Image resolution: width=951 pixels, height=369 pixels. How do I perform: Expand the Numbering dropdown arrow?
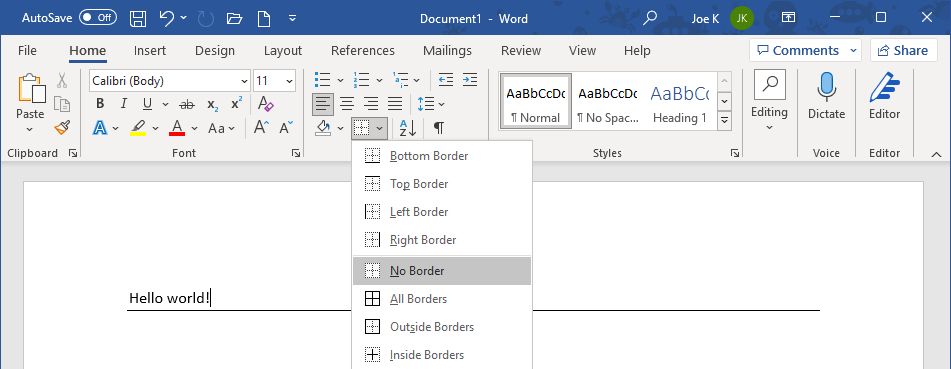coord(379,80)
